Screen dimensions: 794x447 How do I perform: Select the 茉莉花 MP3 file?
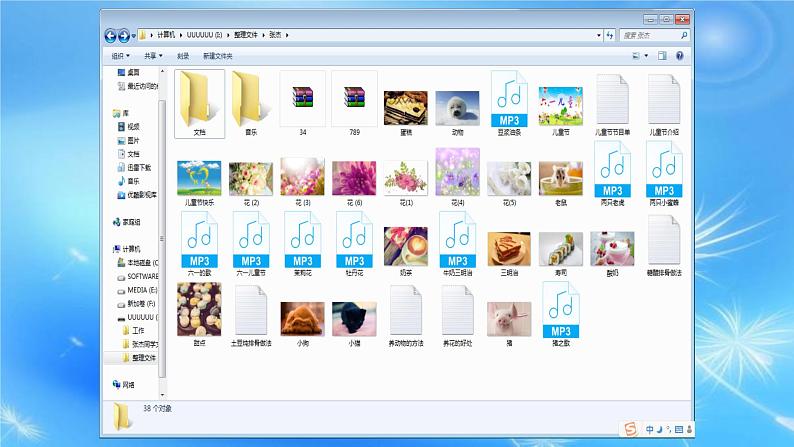(303, 245)
